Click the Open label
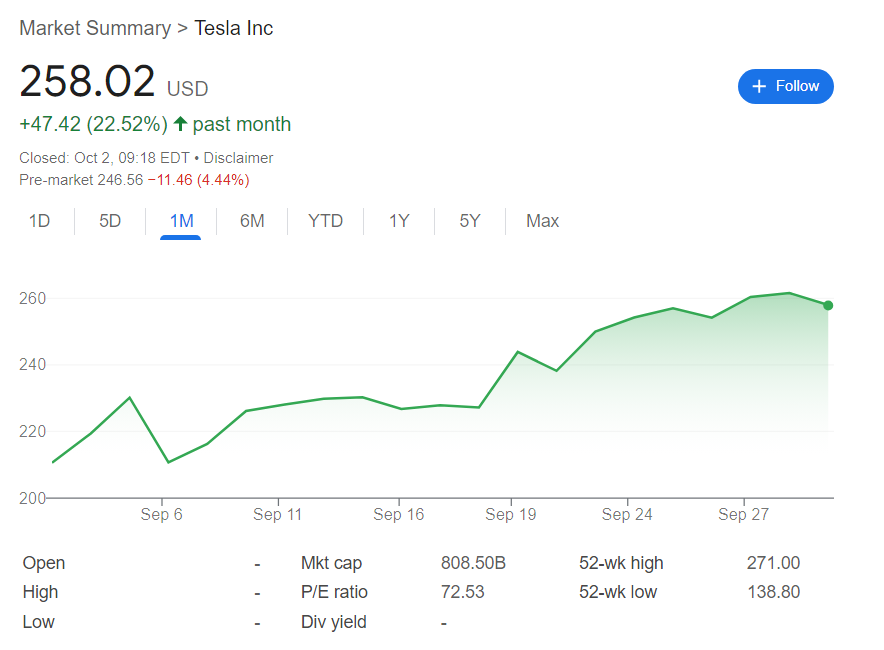 click(x=44, y=563)
